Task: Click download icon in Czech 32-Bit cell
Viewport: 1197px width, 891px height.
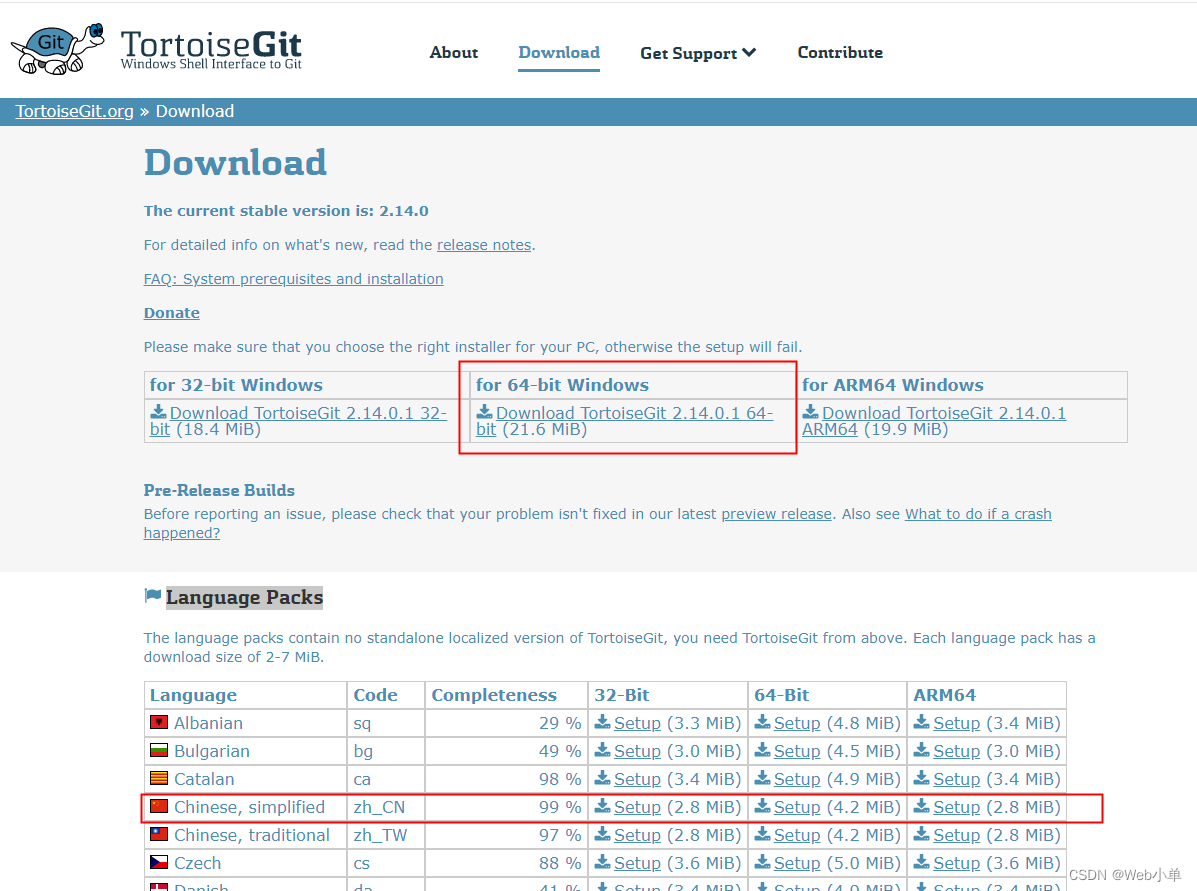Action: (x=602, y=862)
